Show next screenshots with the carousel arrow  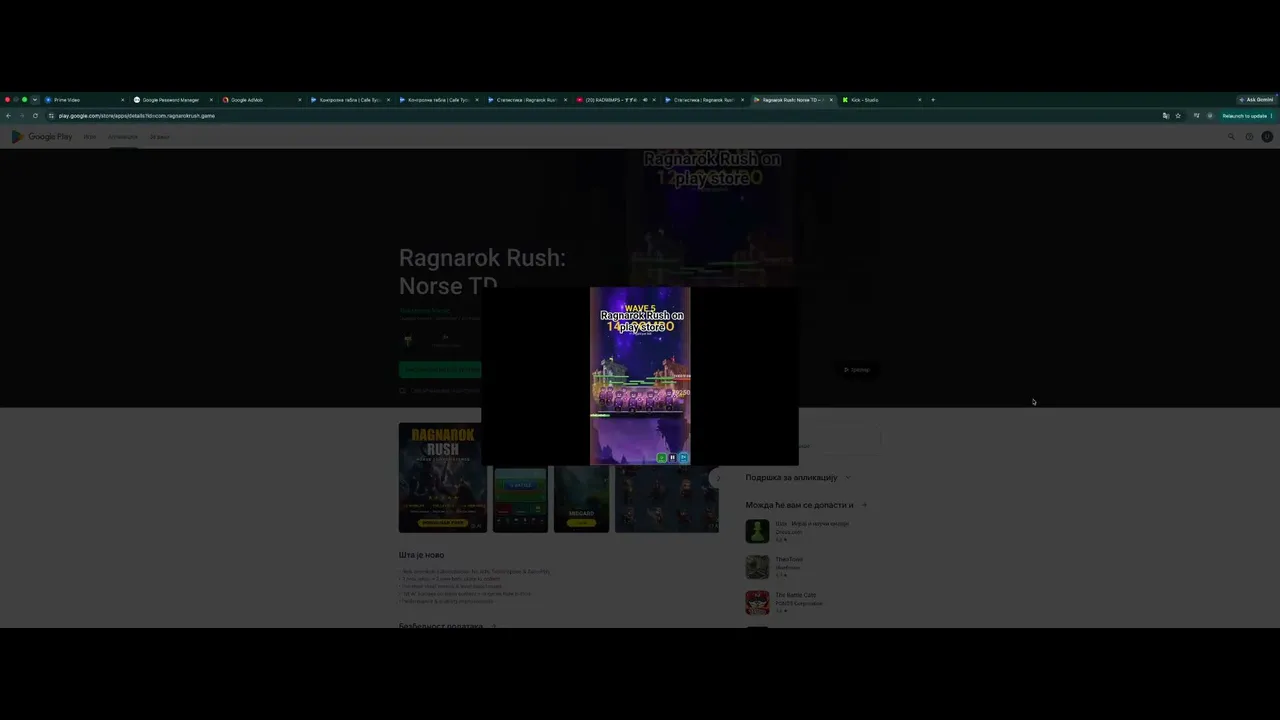click(716, 478)
